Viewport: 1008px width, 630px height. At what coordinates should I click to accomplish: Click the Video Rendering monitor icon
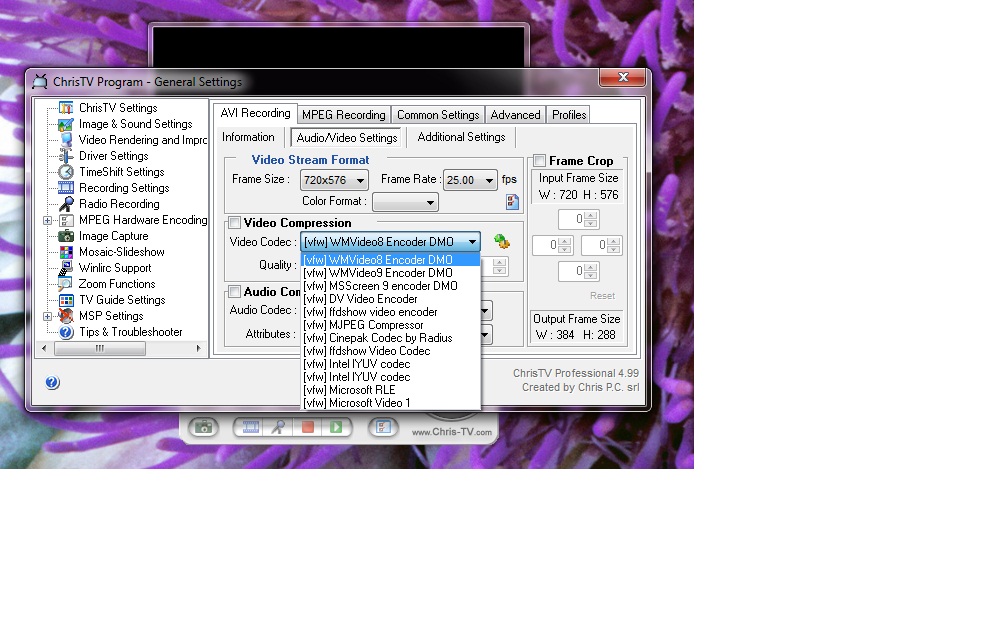[x=67, y=140]
